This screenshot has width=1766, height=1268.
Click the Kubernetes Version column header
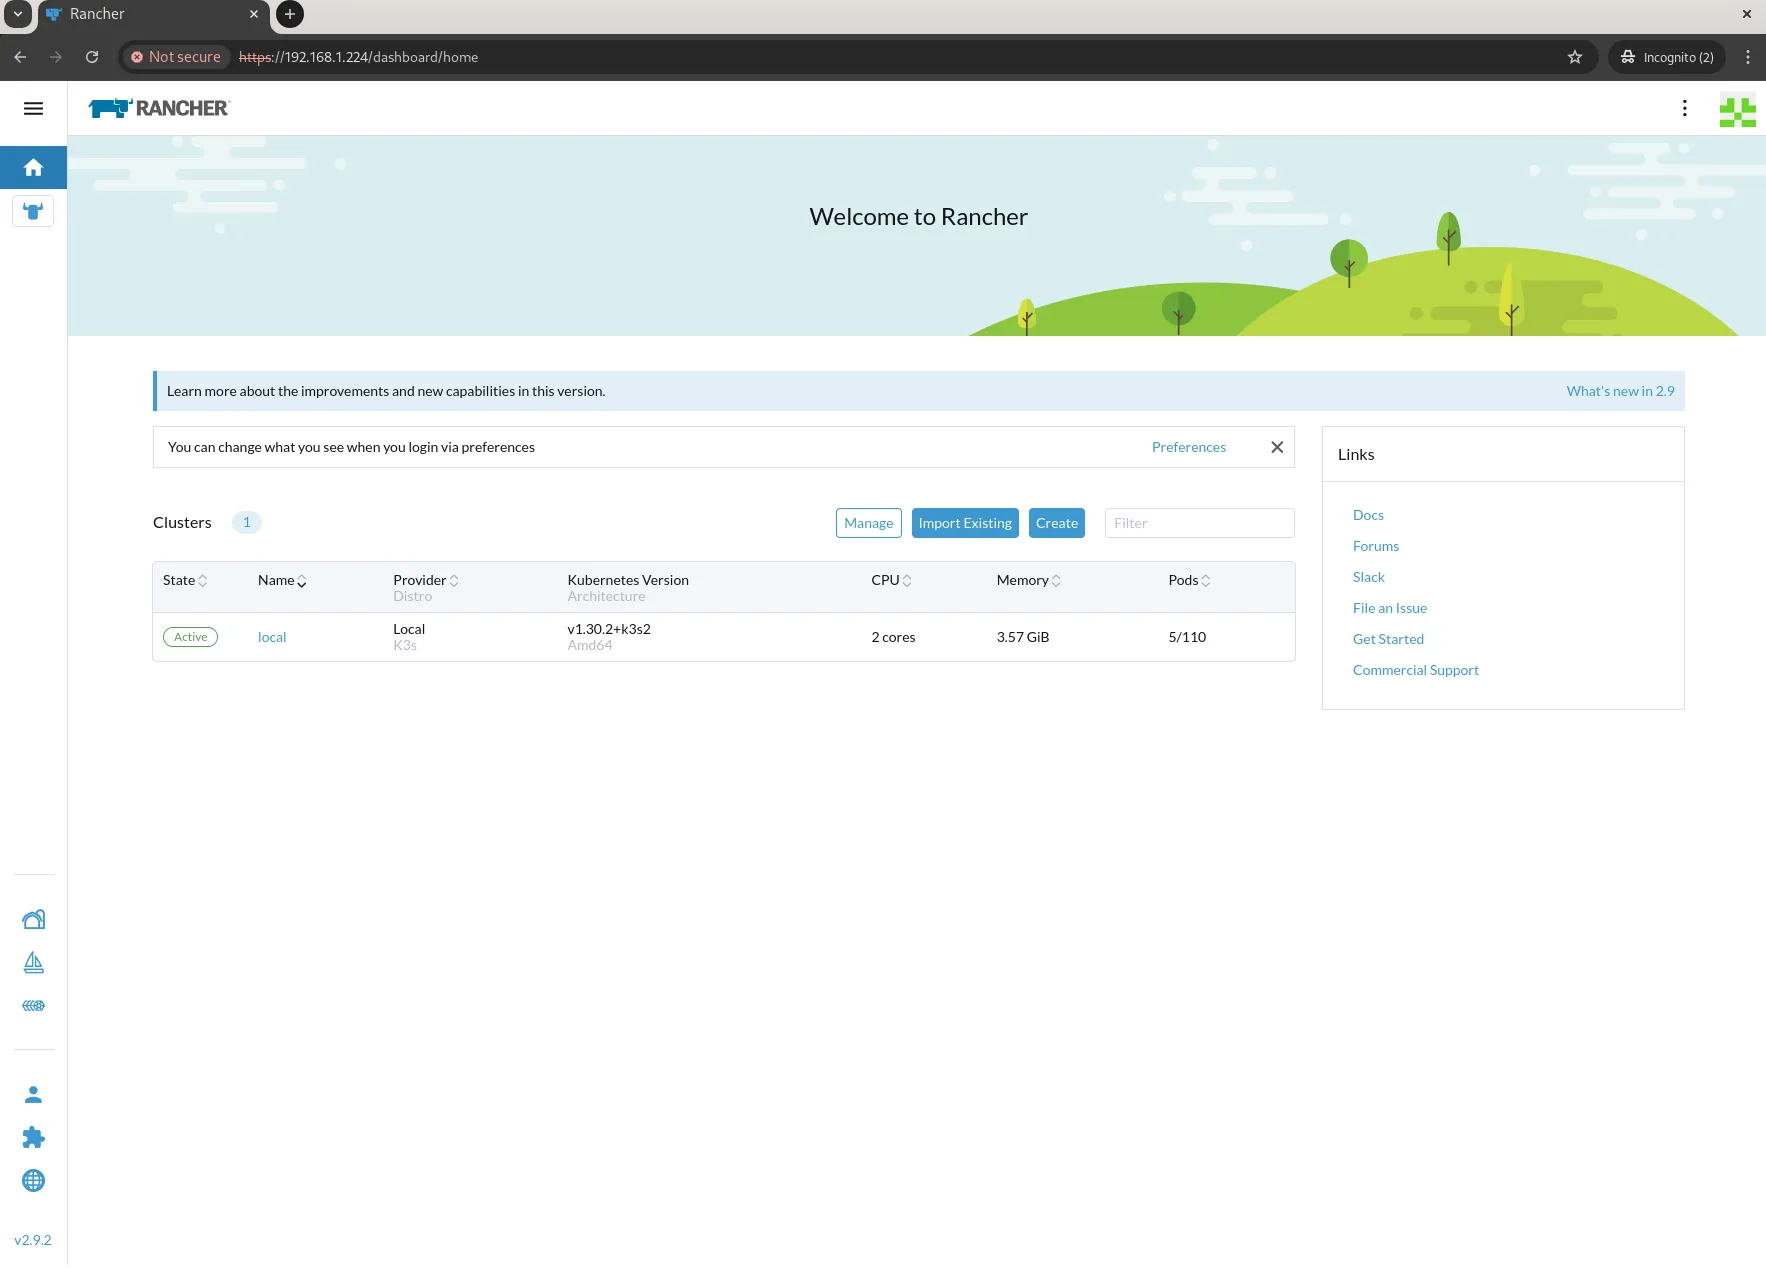628,580
